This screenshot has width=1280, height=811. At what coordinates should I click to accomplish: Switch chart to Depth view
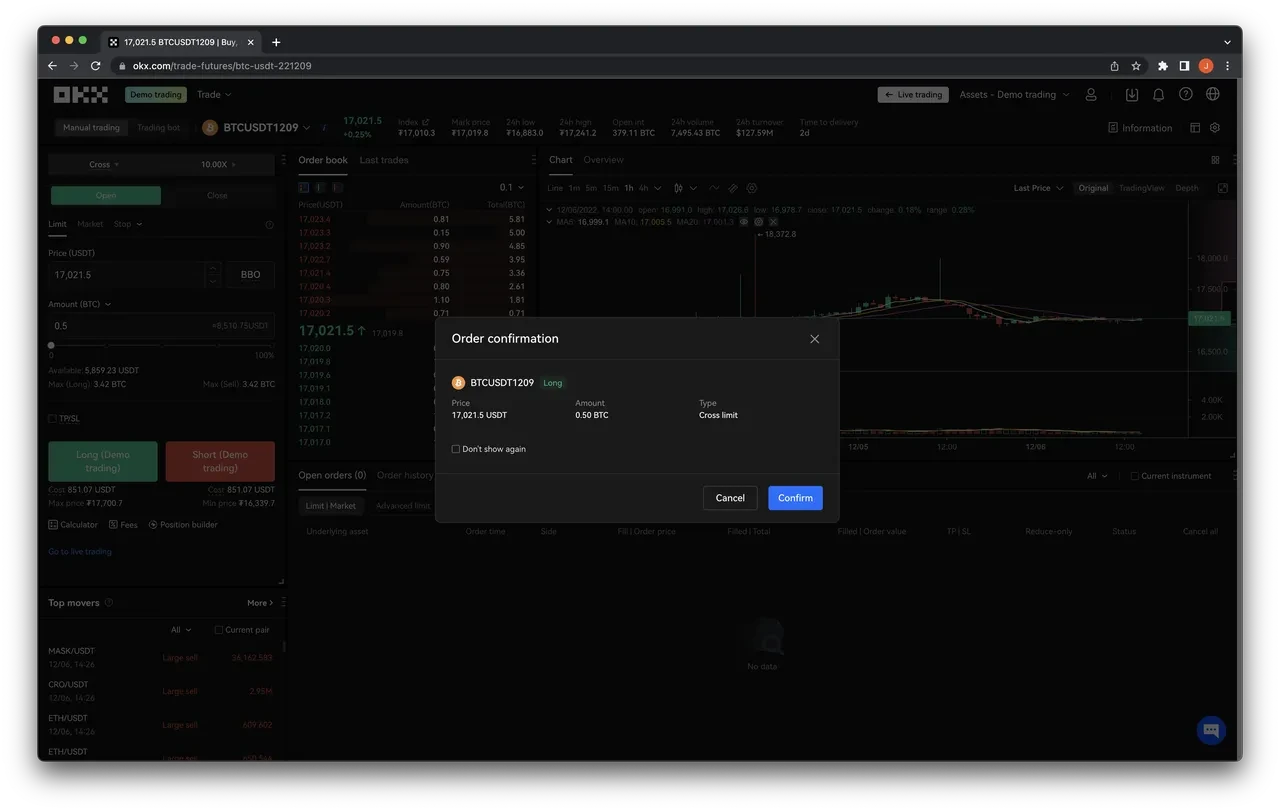1187,188
